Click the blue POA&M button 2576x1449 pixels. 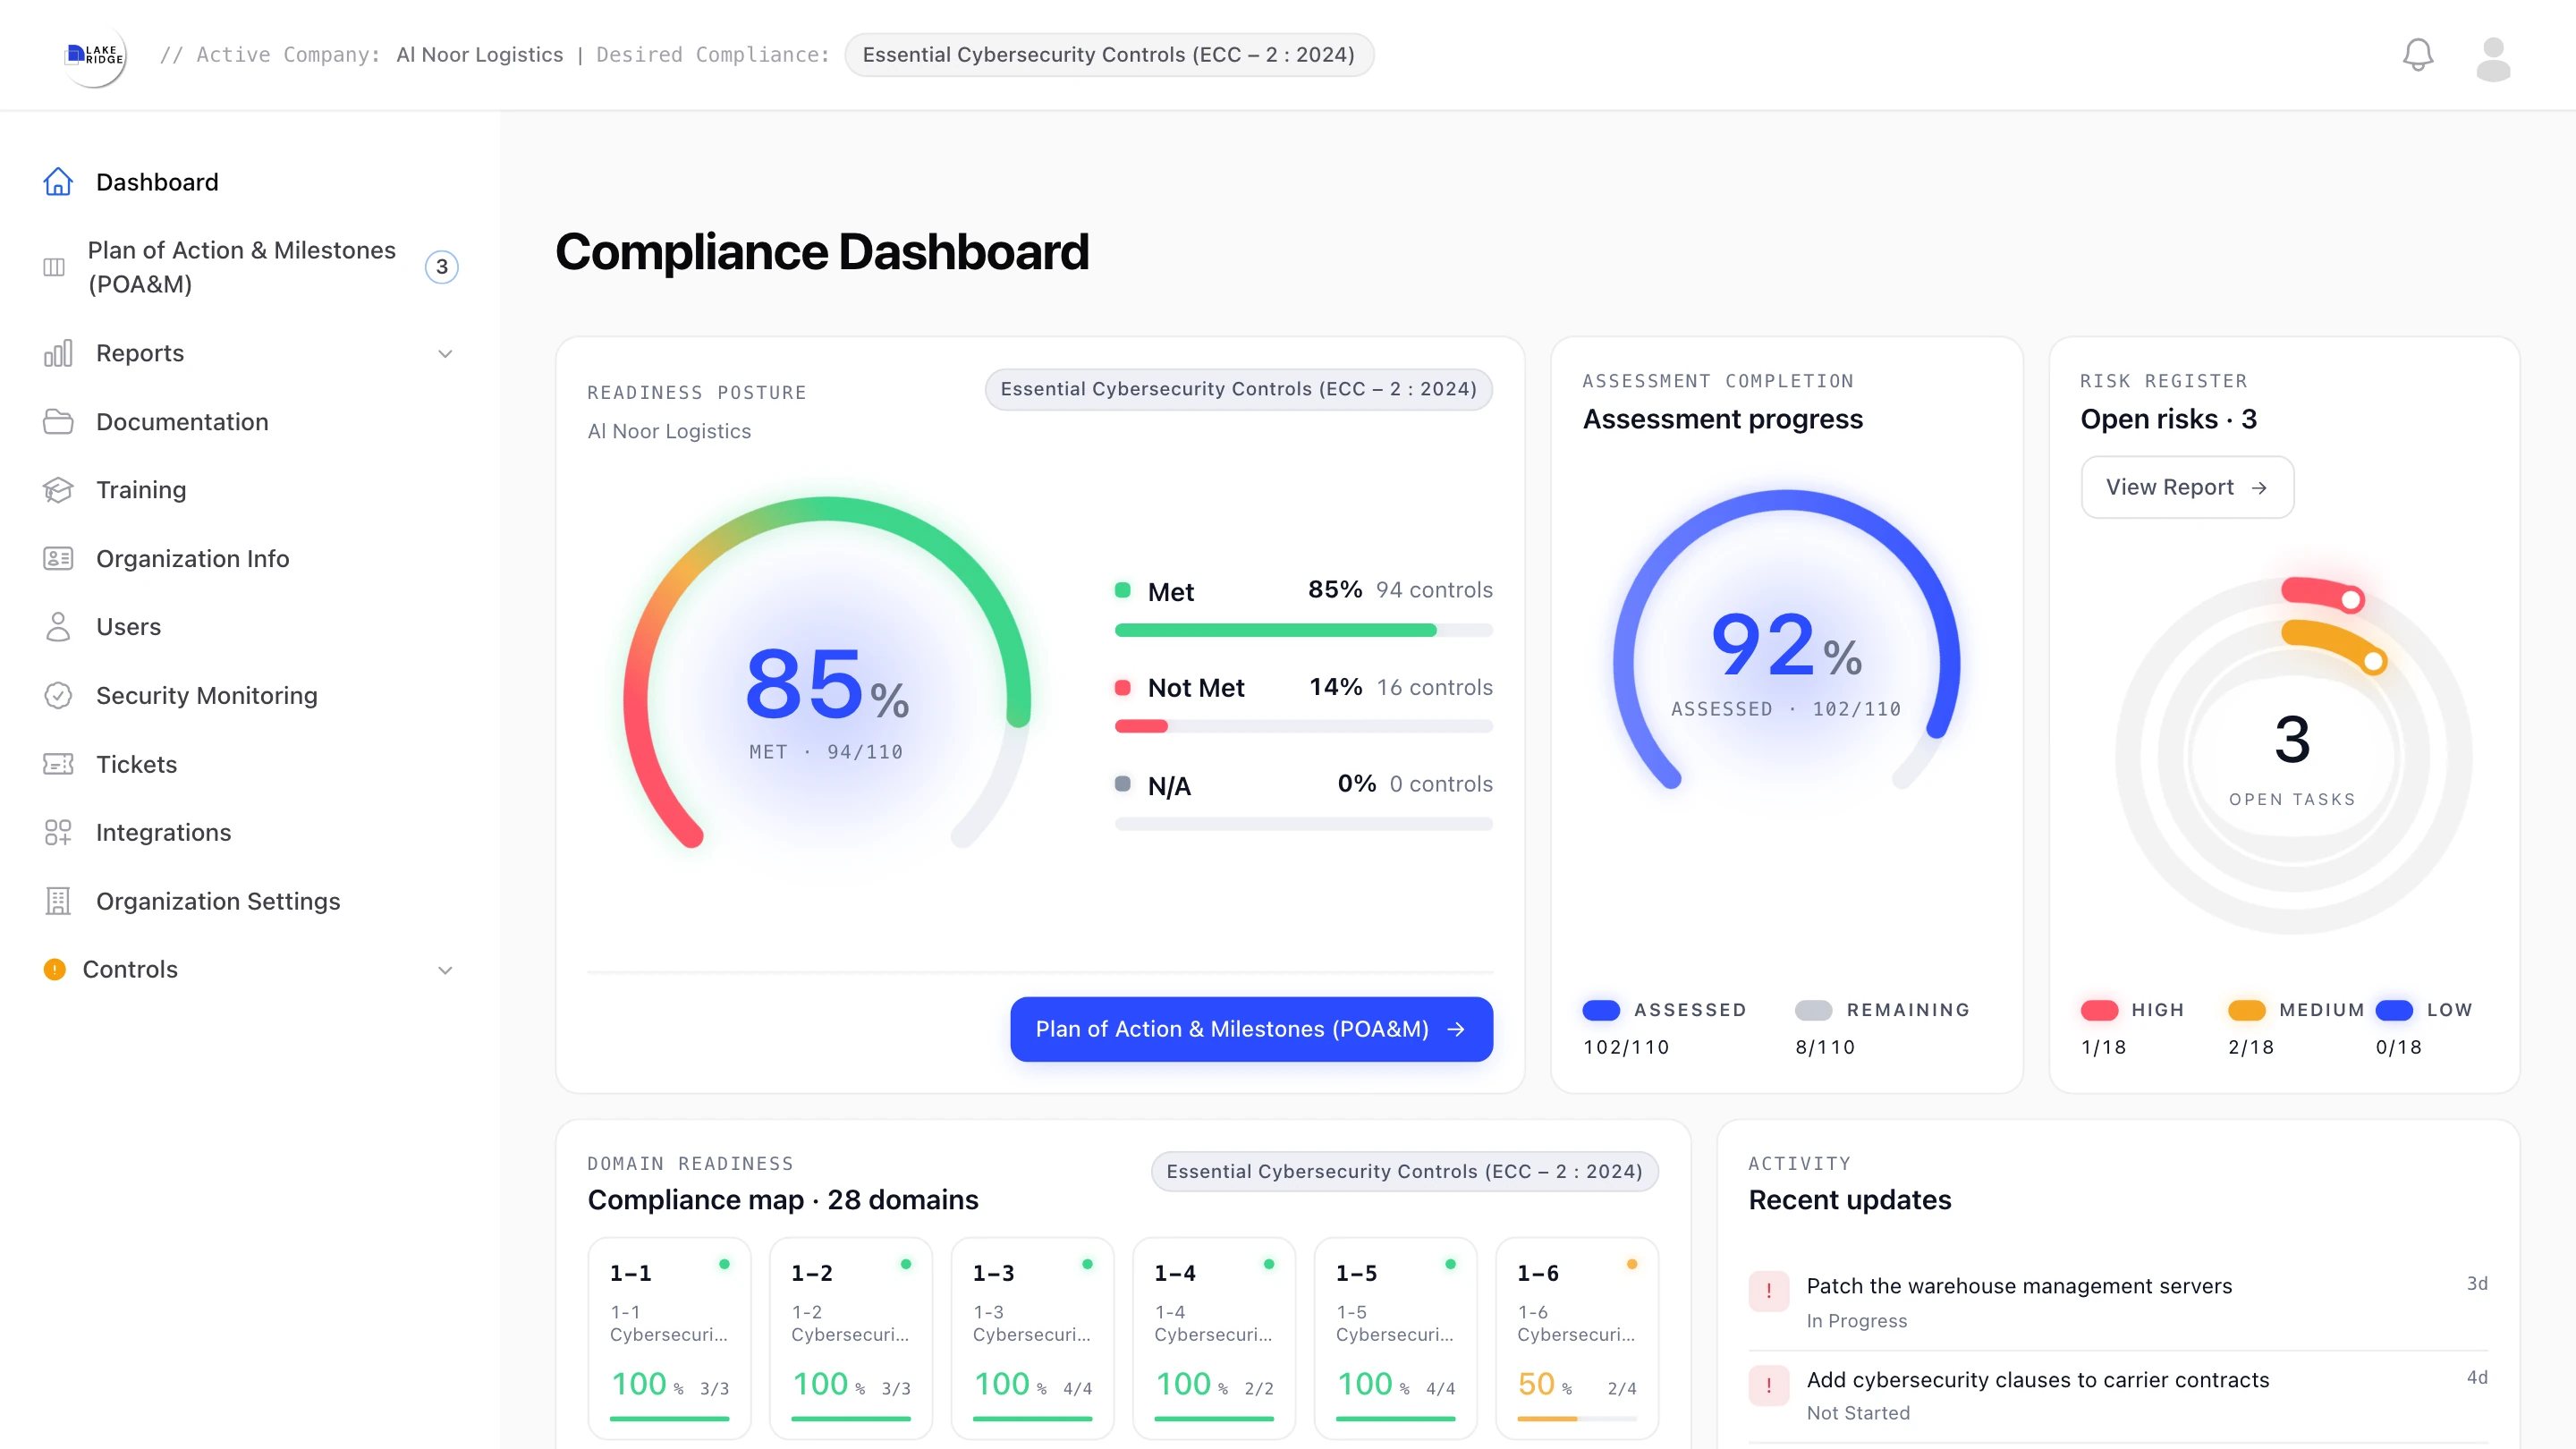point(1251,1029)
